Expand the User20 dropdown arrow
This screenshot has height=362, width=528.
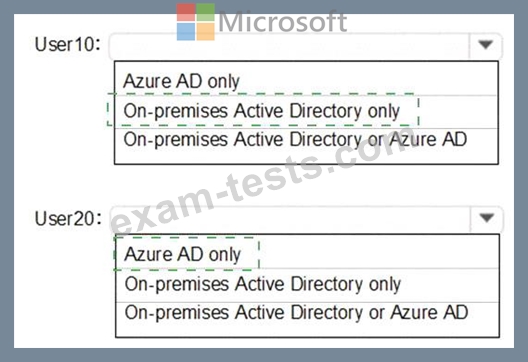(x=486, y=218)
